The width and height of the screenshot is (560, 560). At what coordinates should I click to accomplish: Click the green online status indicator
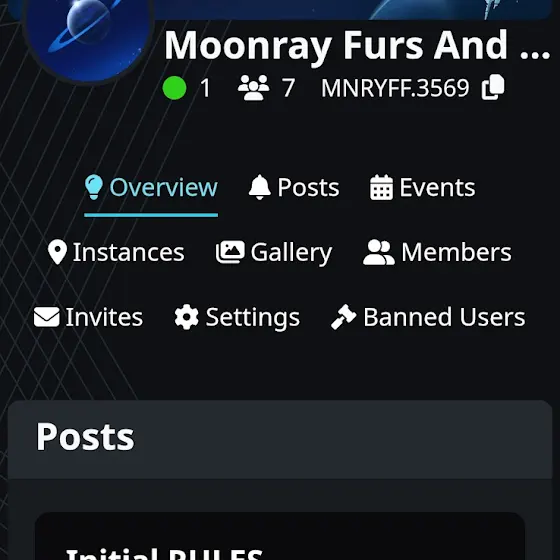click(174, 88)
